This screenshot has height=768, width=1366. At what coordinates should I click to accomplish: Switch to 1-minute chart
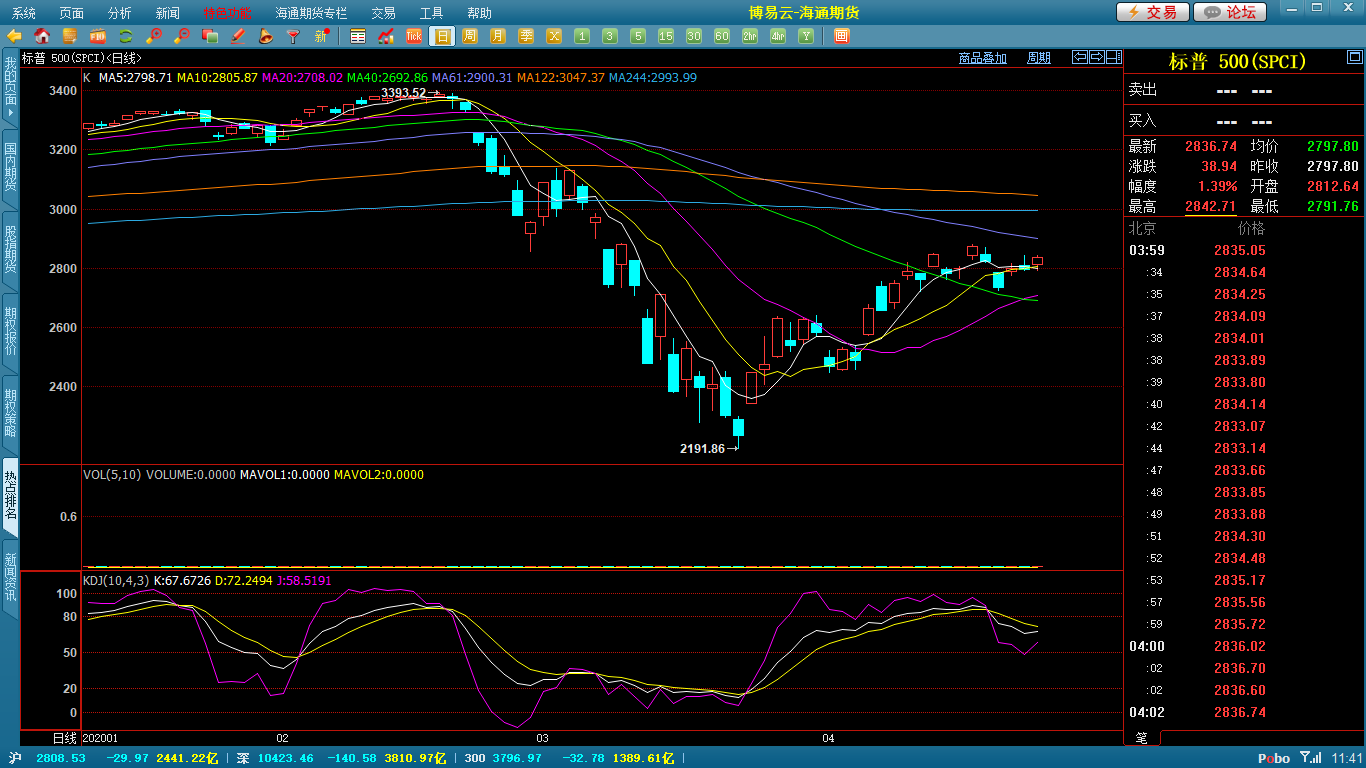(x=582, y=36)
